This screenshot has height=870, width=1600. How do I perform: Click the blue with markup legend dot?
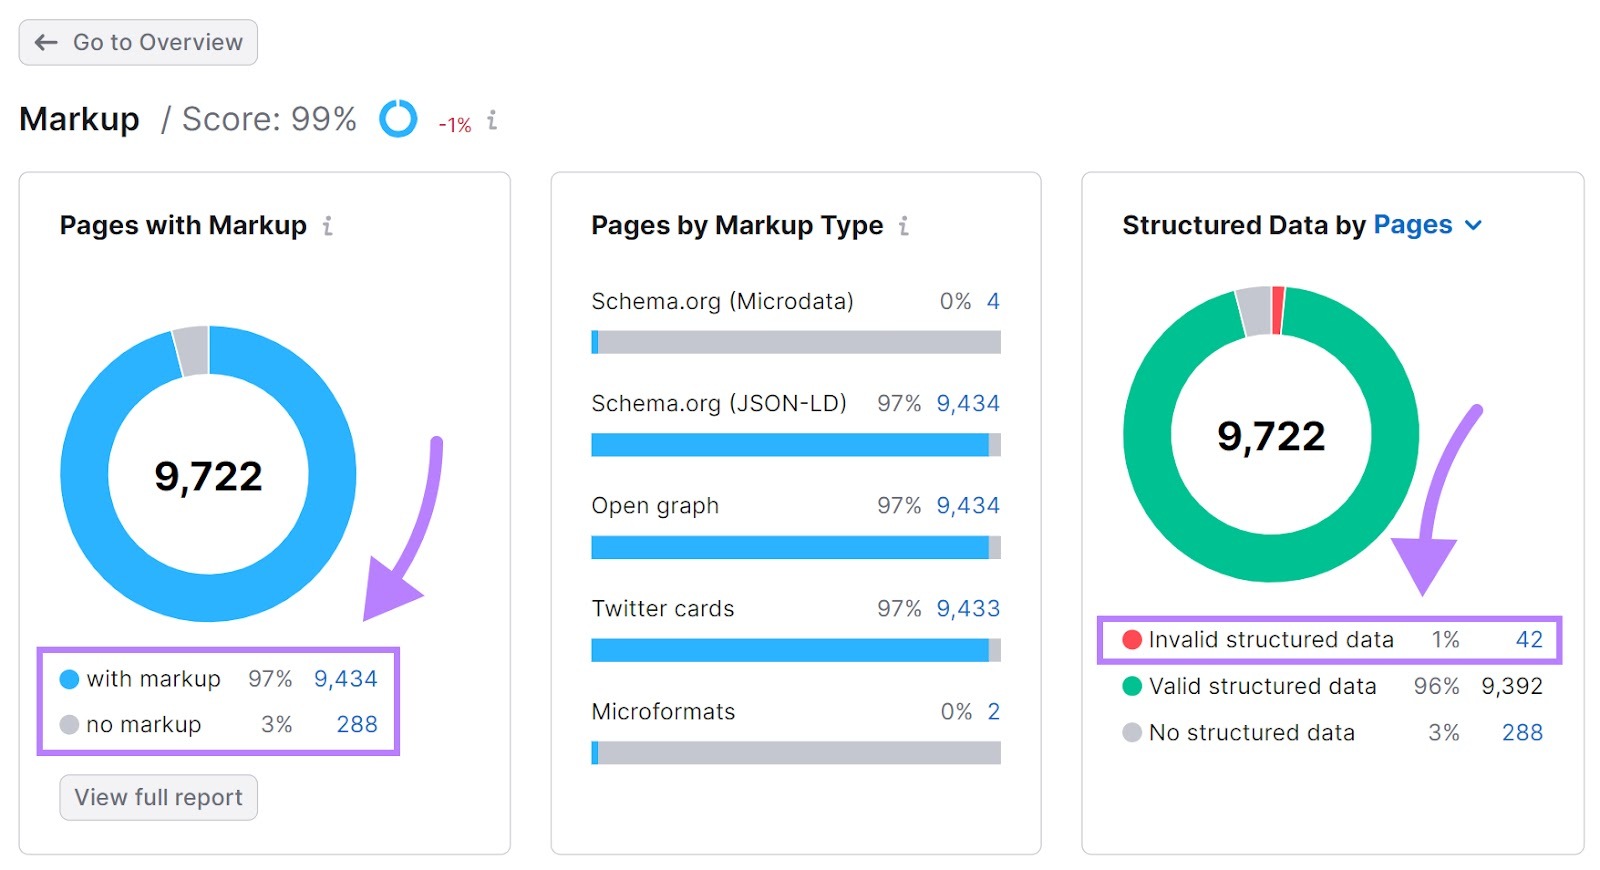(x=69, y=679)
